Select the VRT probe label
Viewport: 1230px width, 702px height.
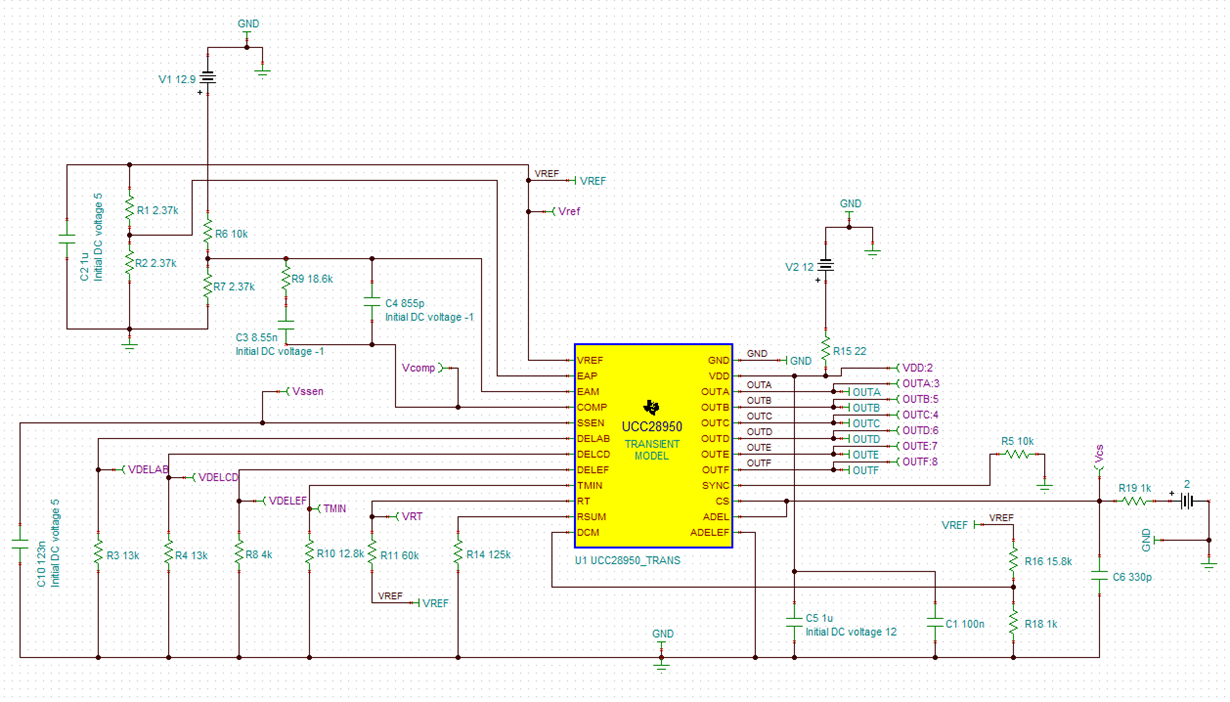tap(412, 516)
